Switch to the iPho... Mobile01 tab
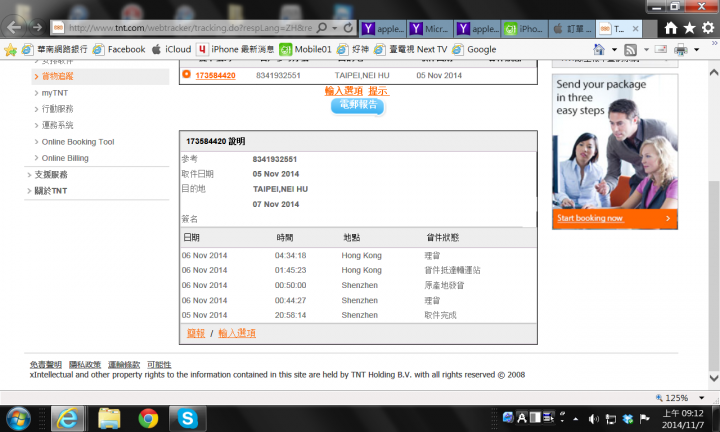Screen dimensions: 720x432 pyautogui.click(x=525, y=29)
